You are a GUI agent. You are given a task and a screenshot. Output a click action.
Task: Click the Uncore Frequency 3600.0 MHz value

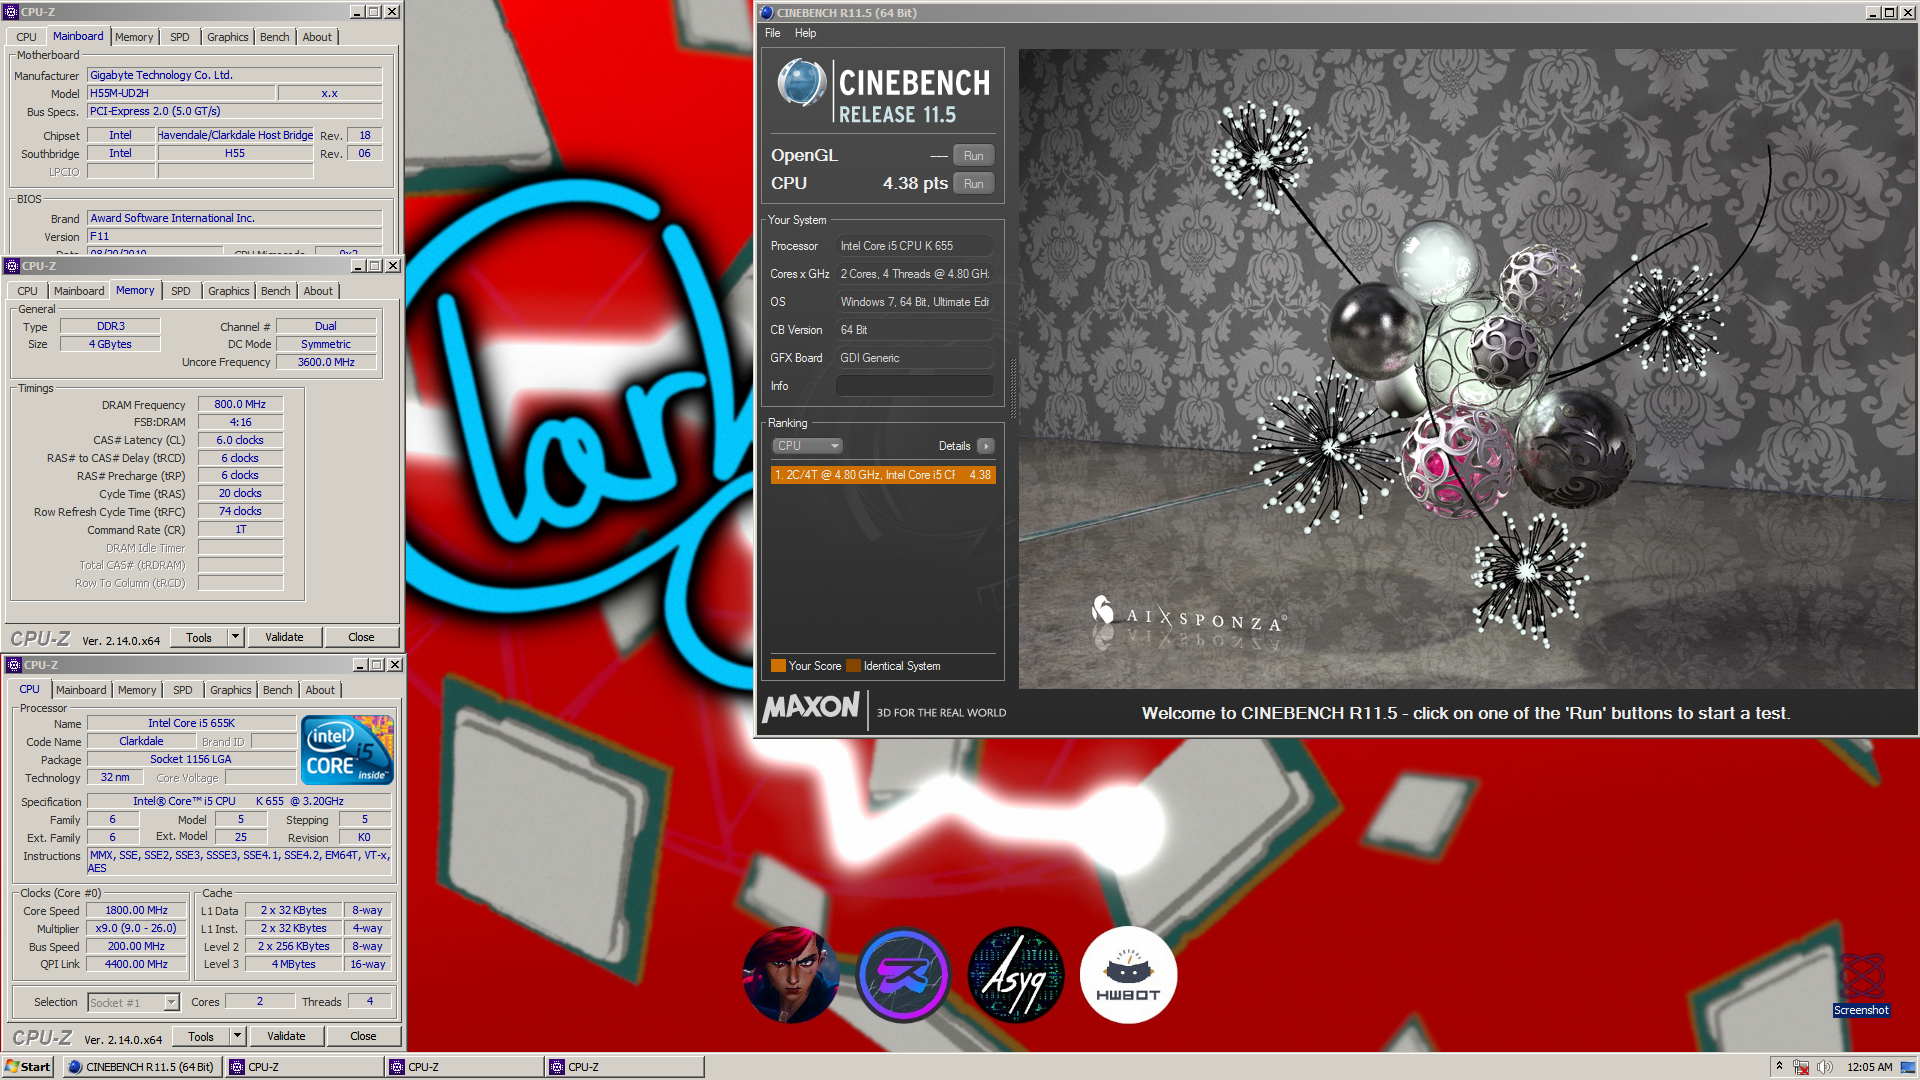326,362
